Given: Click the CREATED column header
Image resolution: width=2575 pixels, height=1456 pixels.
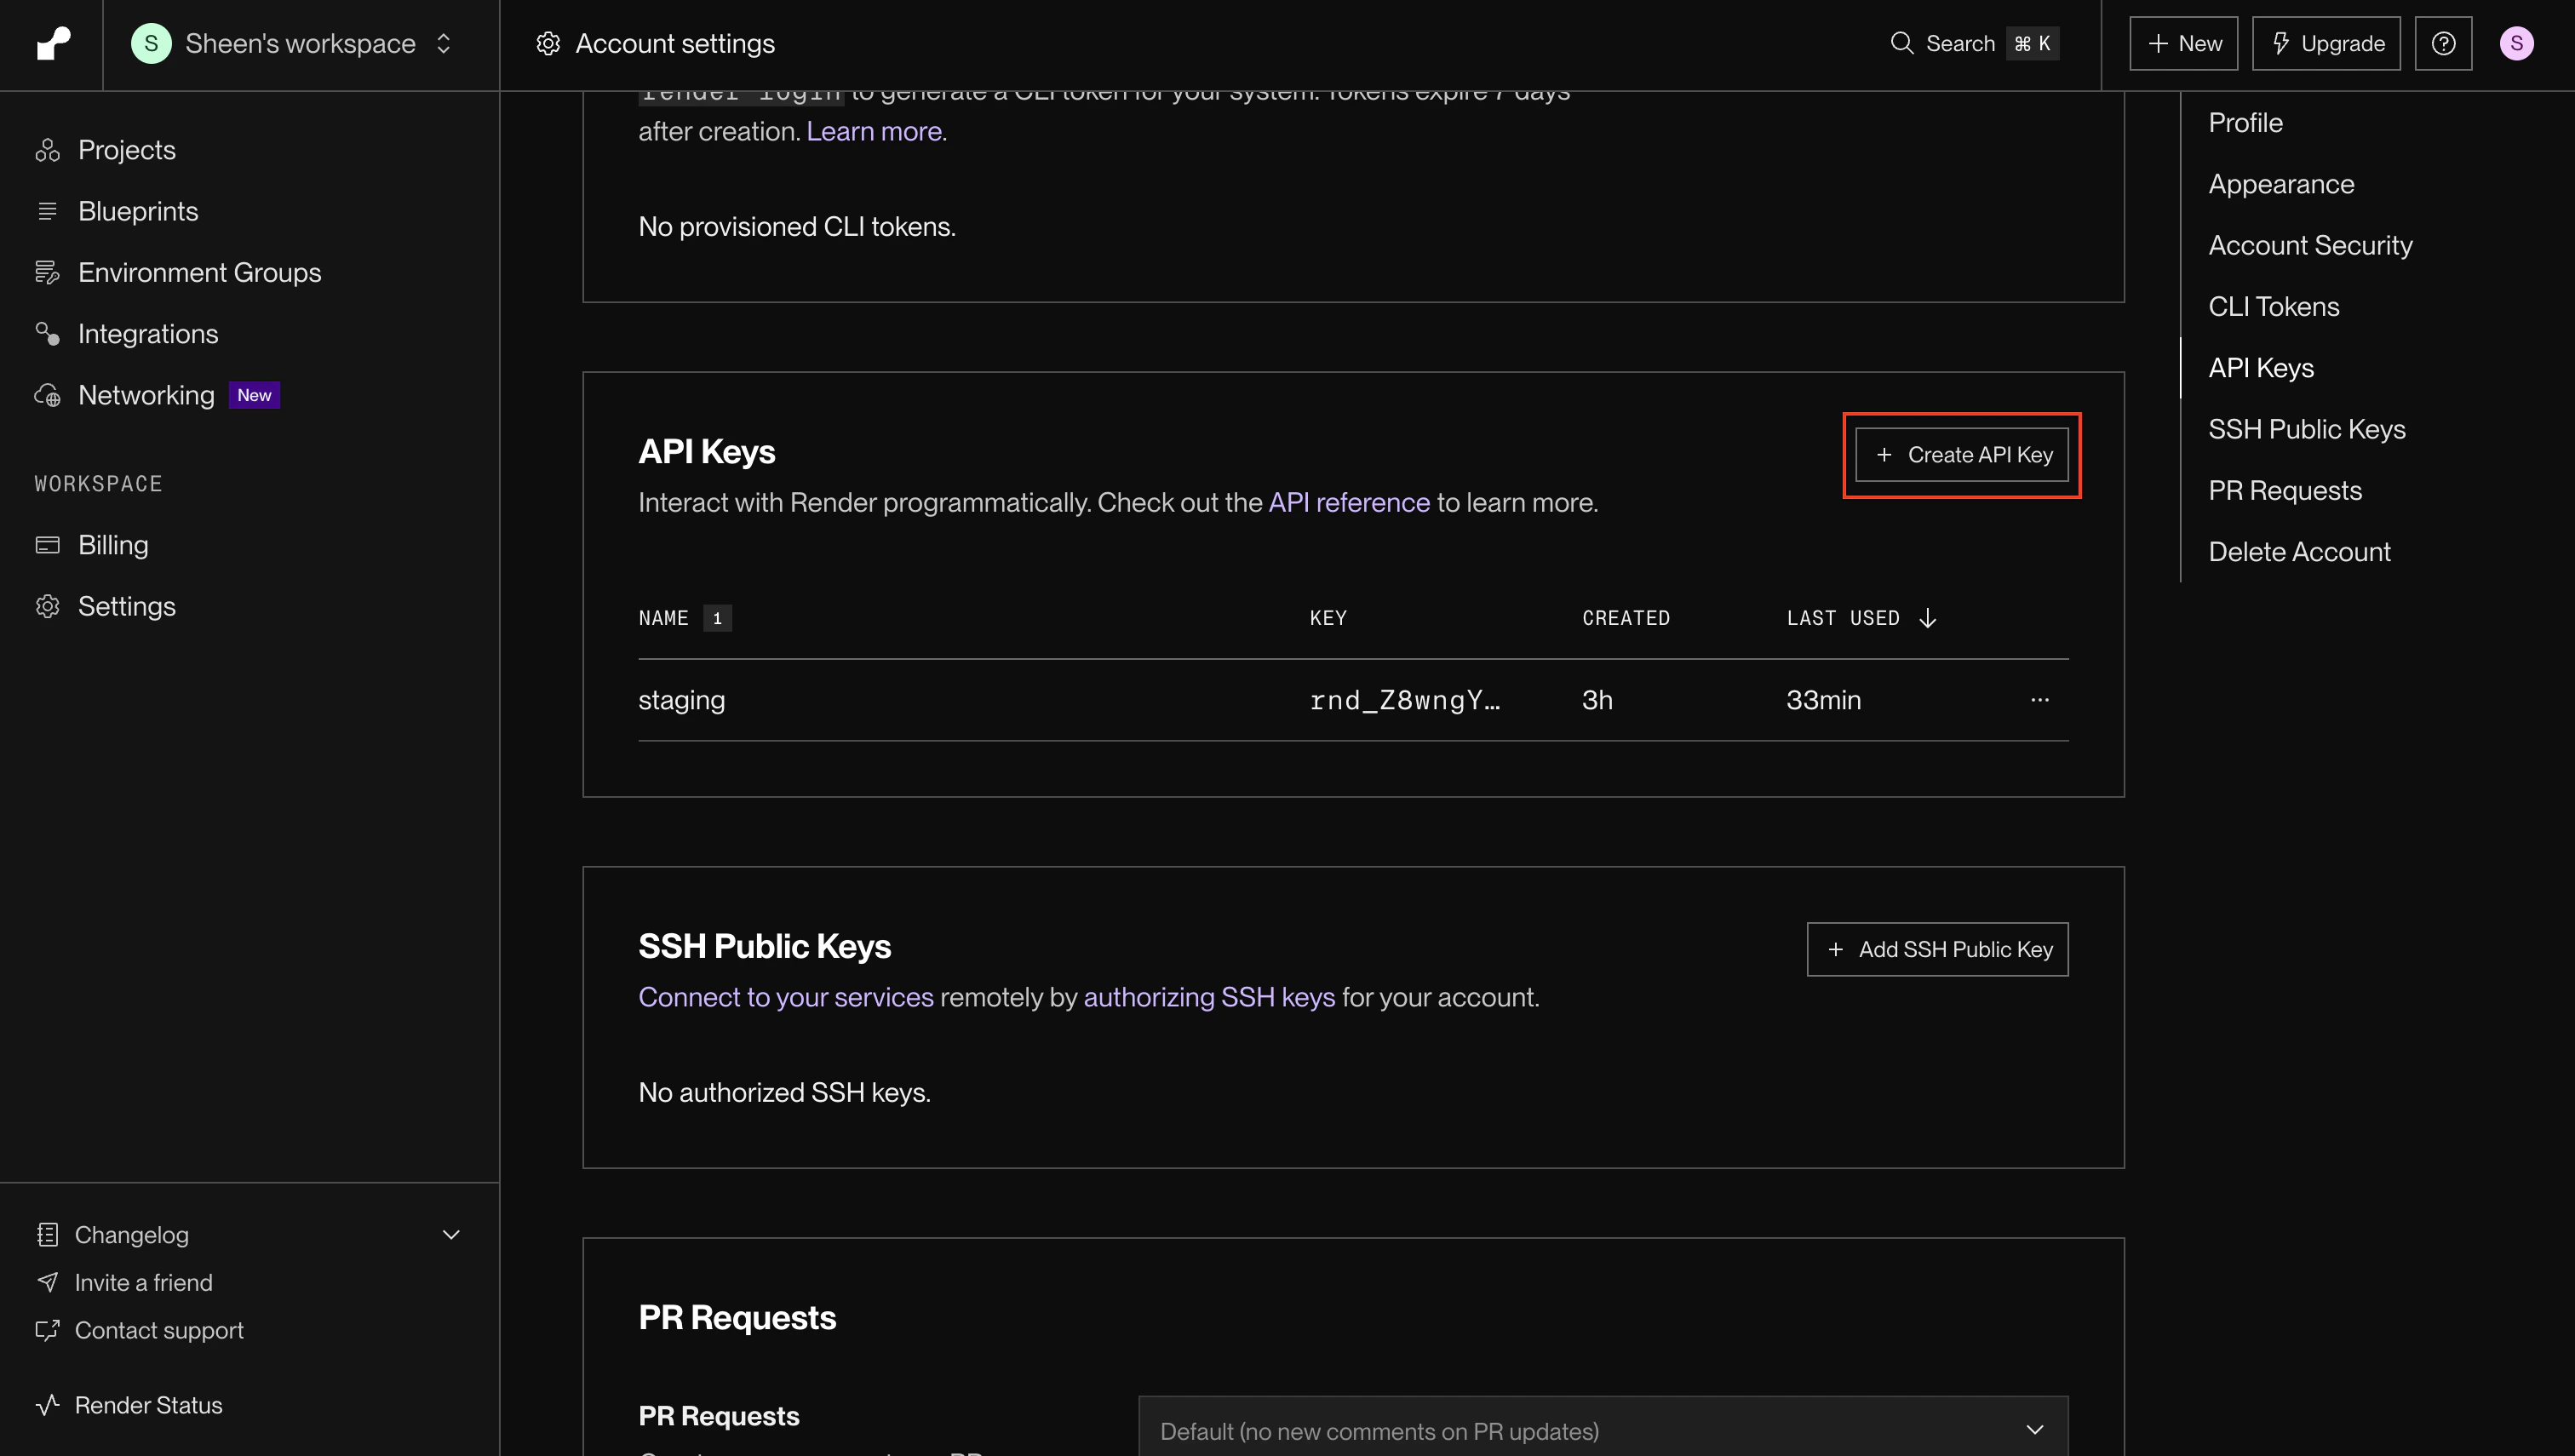Looking at the screenshot, I should pos(1626,619).
